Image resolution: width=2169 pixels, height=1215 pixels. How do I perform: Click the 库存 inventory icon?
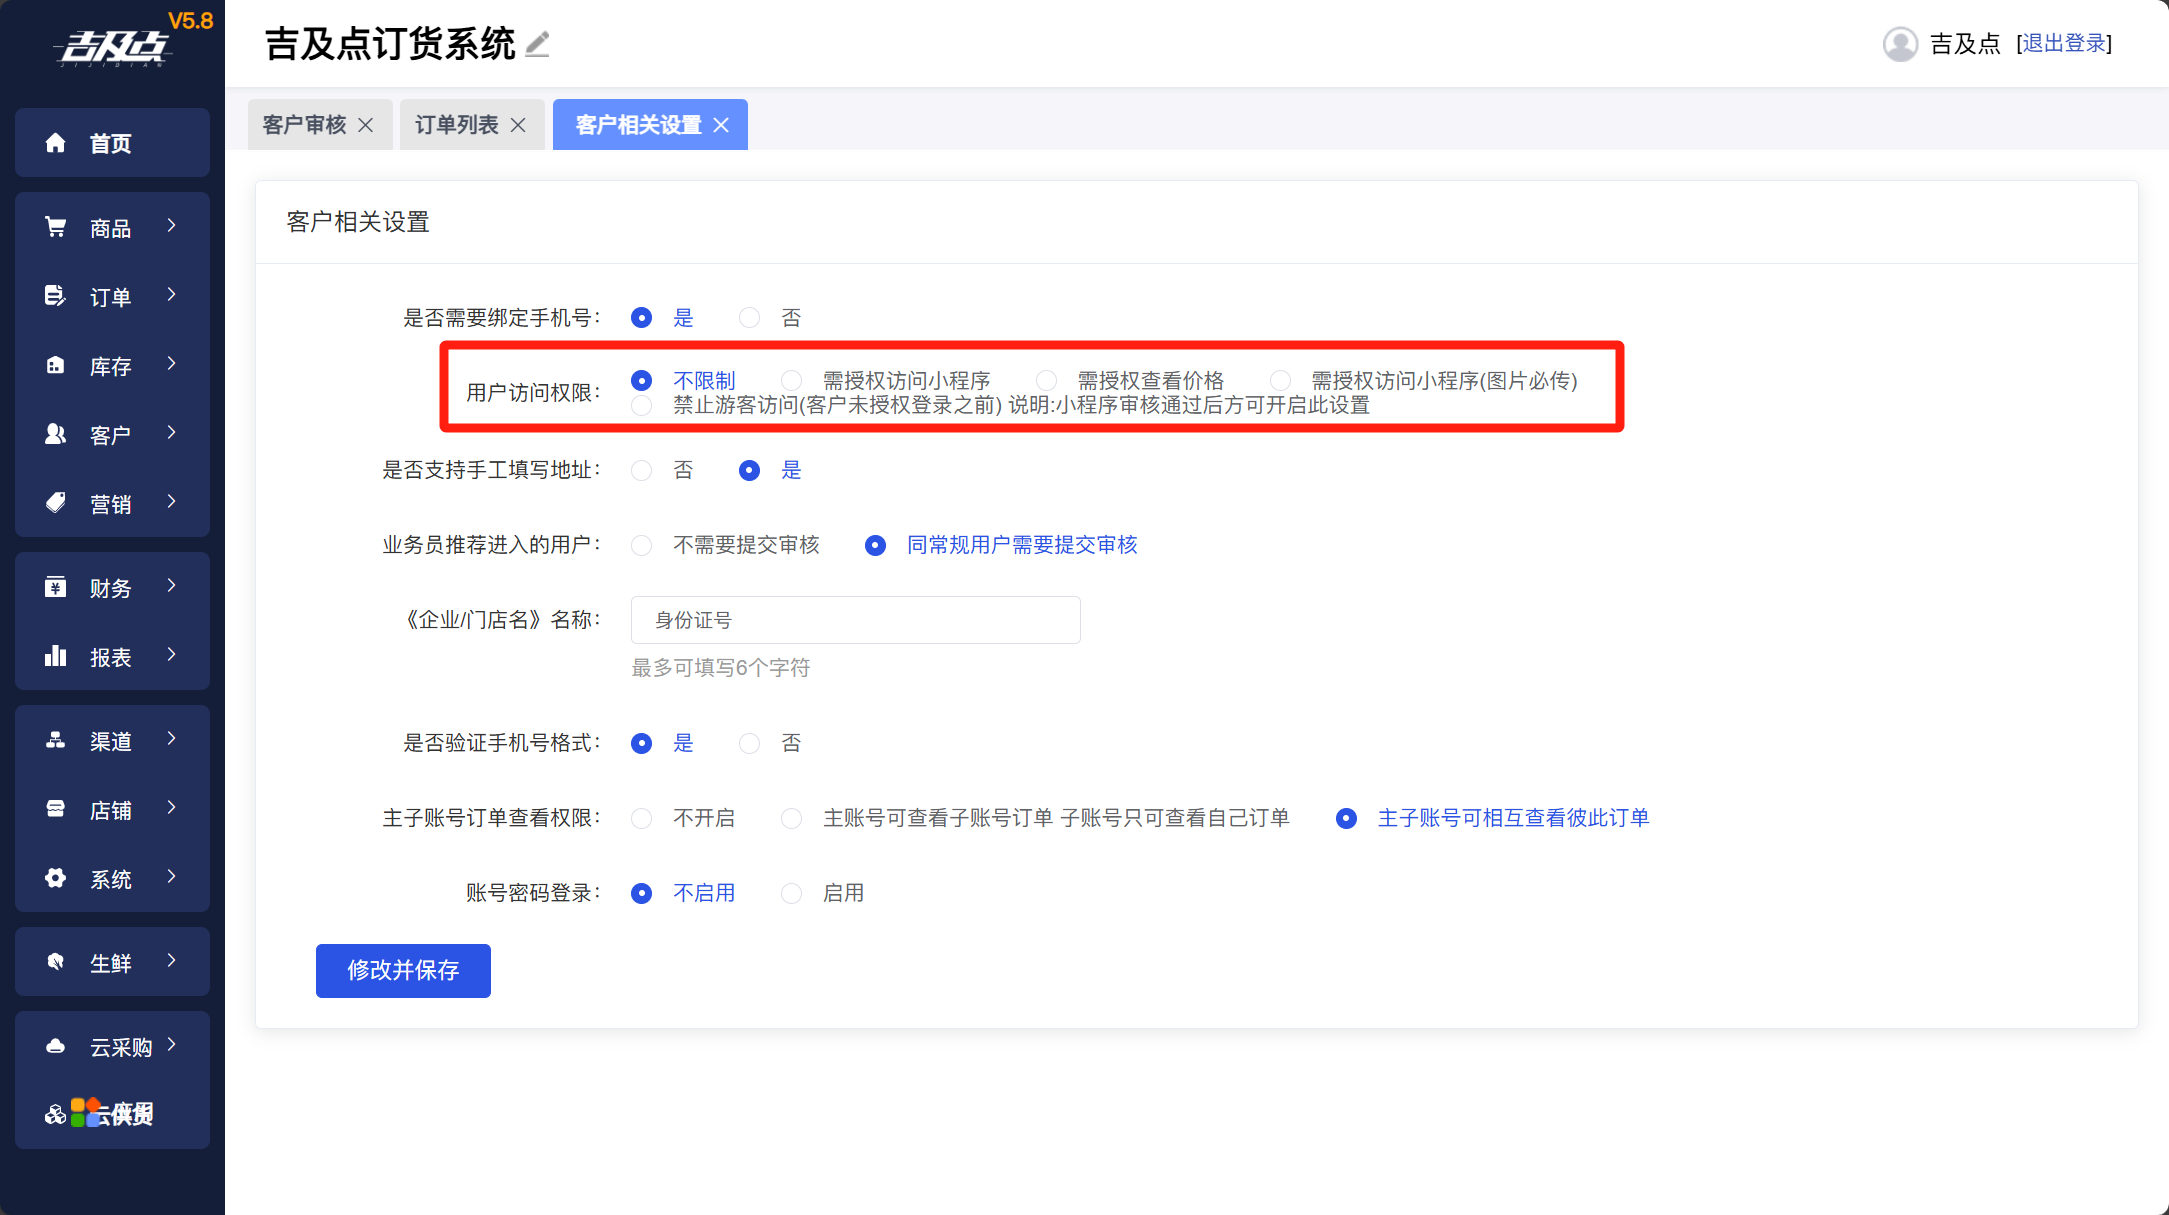point(56,366)
